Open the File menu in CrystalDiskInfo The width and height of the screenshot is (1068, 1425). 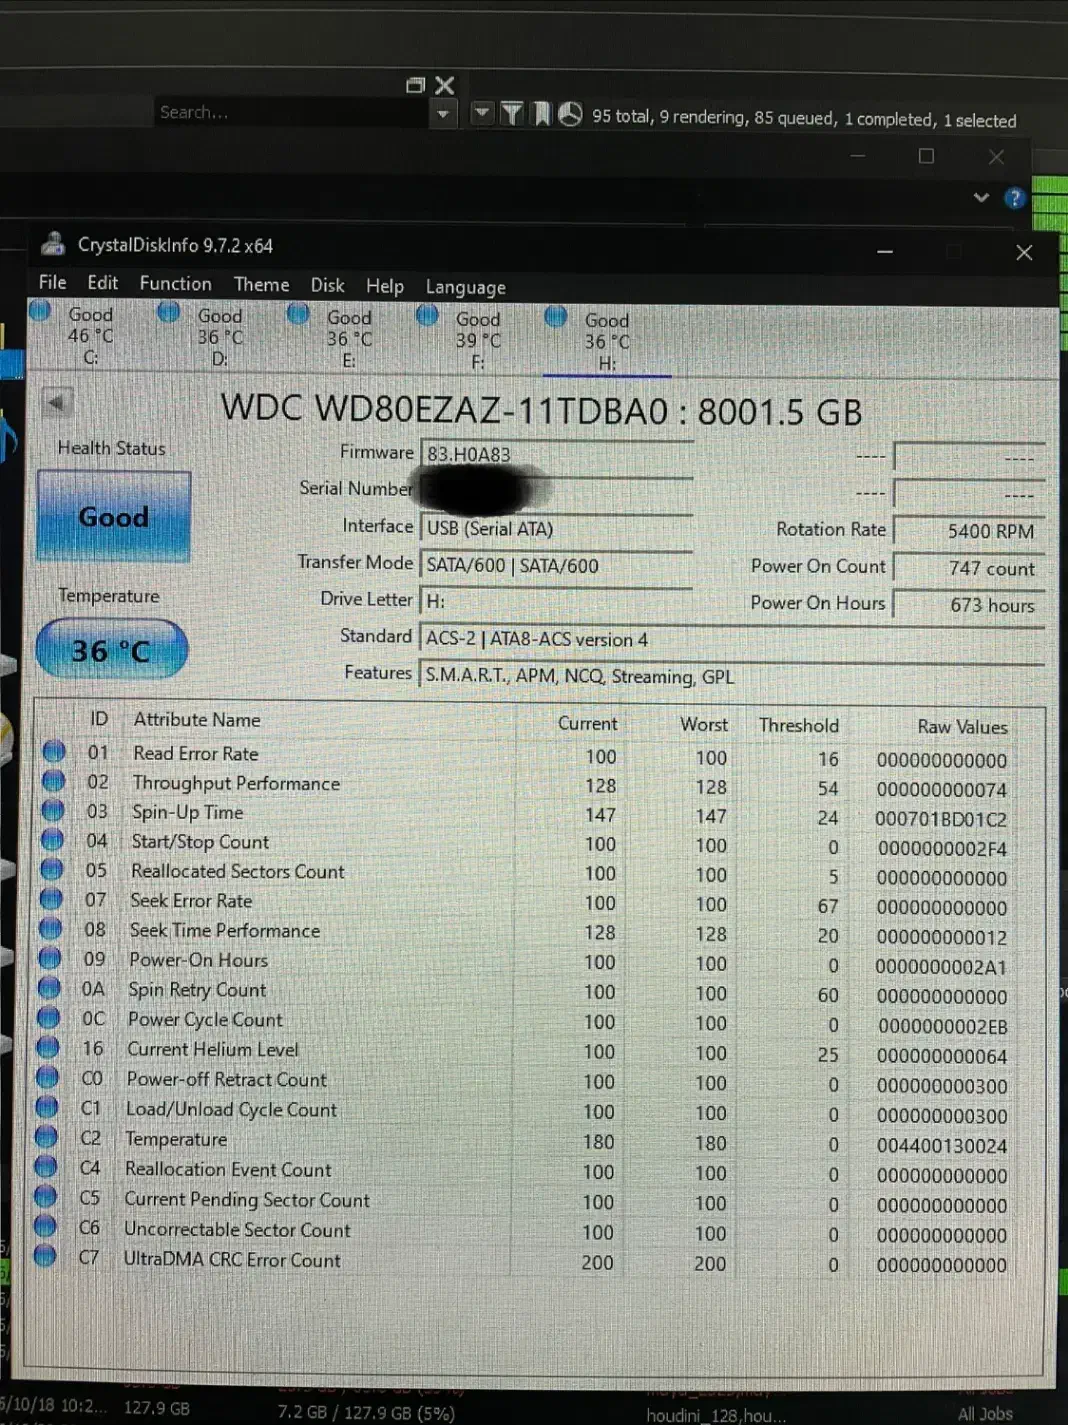[x=52, y=282]
